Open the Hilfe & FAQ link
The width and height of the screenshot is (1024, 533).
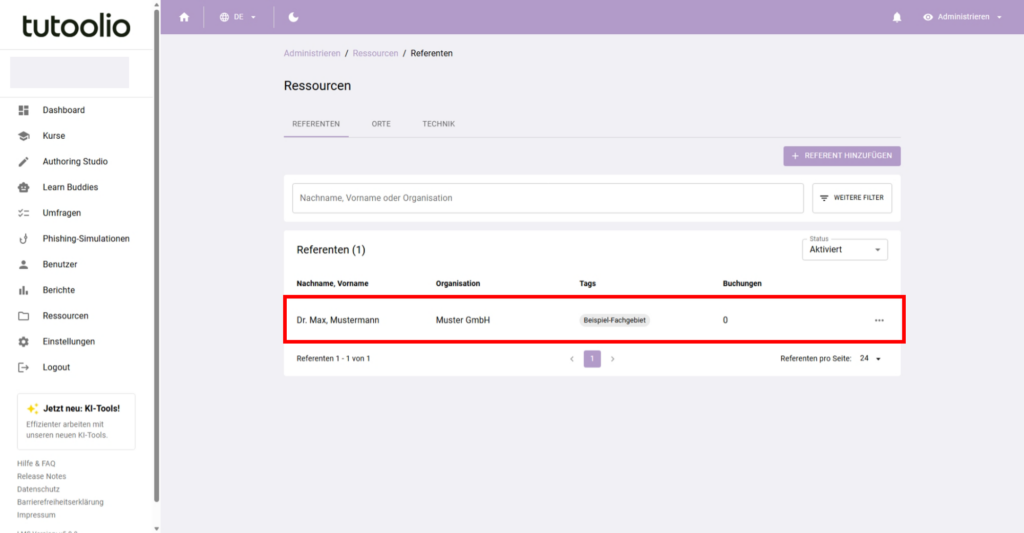(x=36, y=463)
